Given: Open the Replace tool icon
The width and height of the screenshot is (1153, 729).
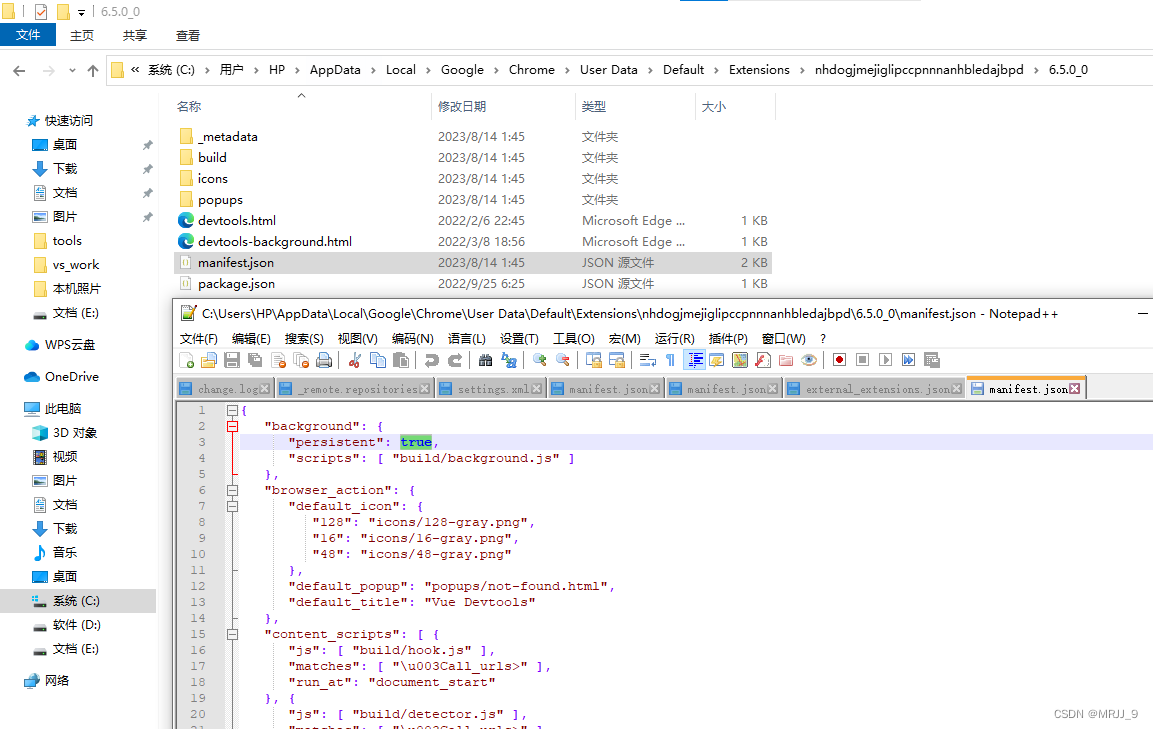Looking at the screenshot, I should pos(509,360).
